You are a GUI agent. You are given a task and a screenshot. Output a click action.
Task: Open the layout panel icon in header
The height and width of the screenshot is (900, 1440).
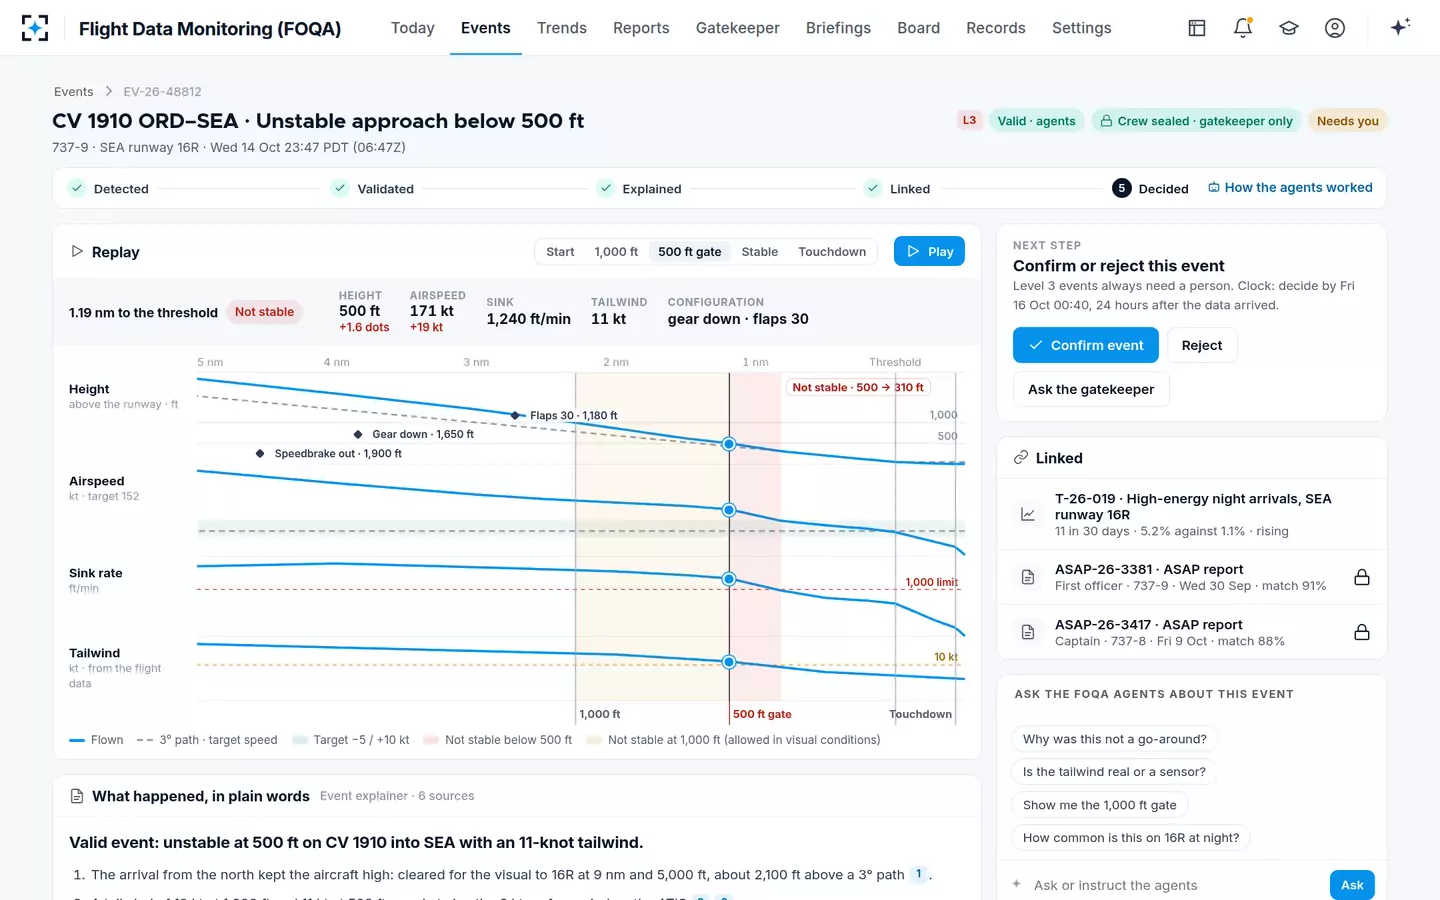1197,28
